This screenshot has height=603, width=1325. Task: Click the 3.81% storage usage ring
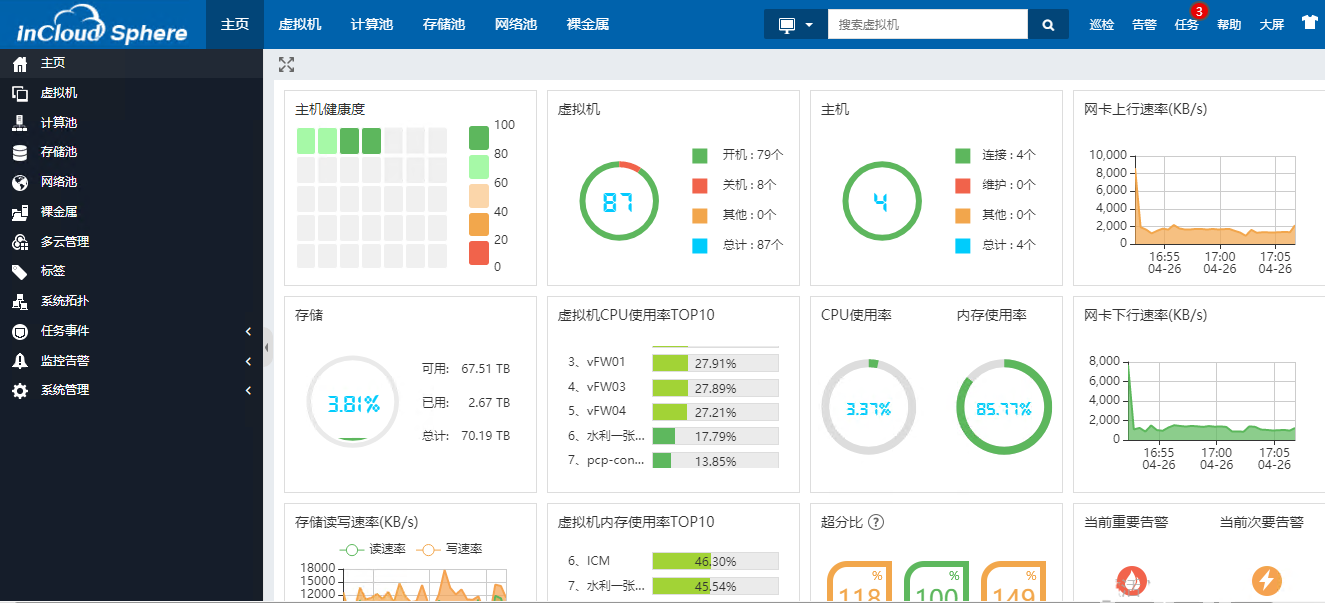[353, 404]
